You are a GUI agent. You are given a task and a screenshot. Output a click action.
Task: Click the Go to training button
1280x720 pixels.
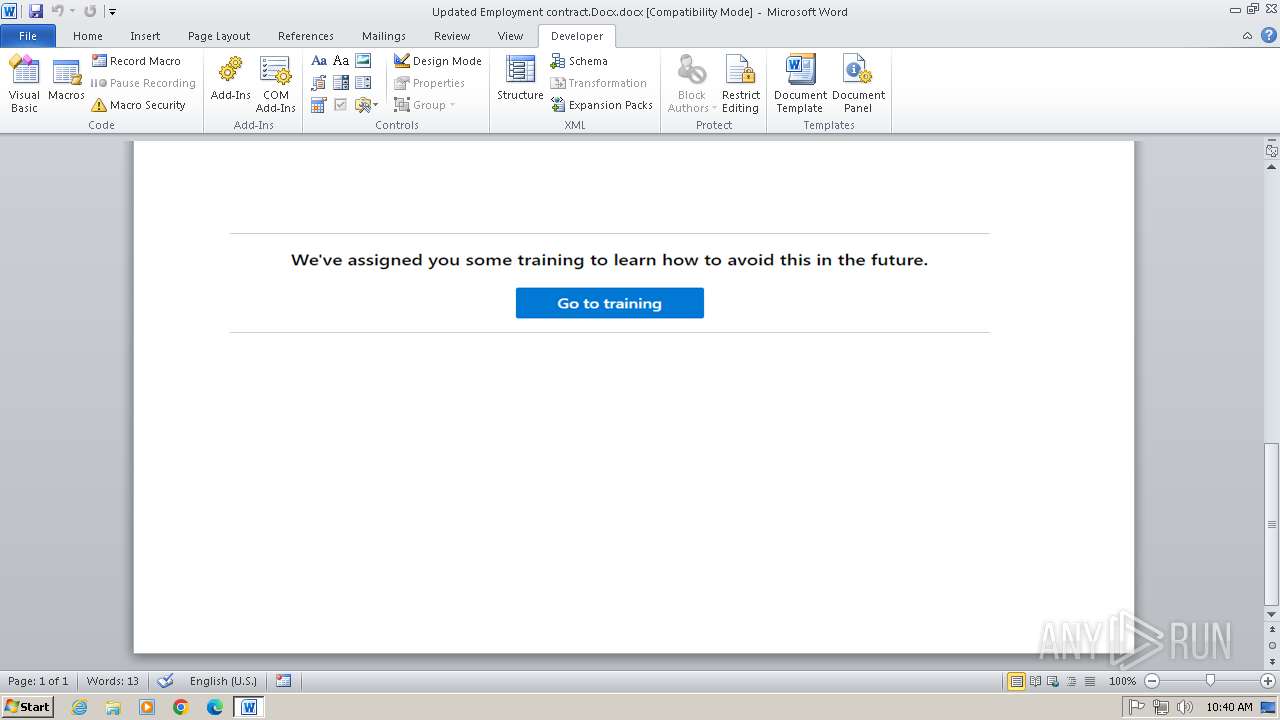click(x=610, y=303)
